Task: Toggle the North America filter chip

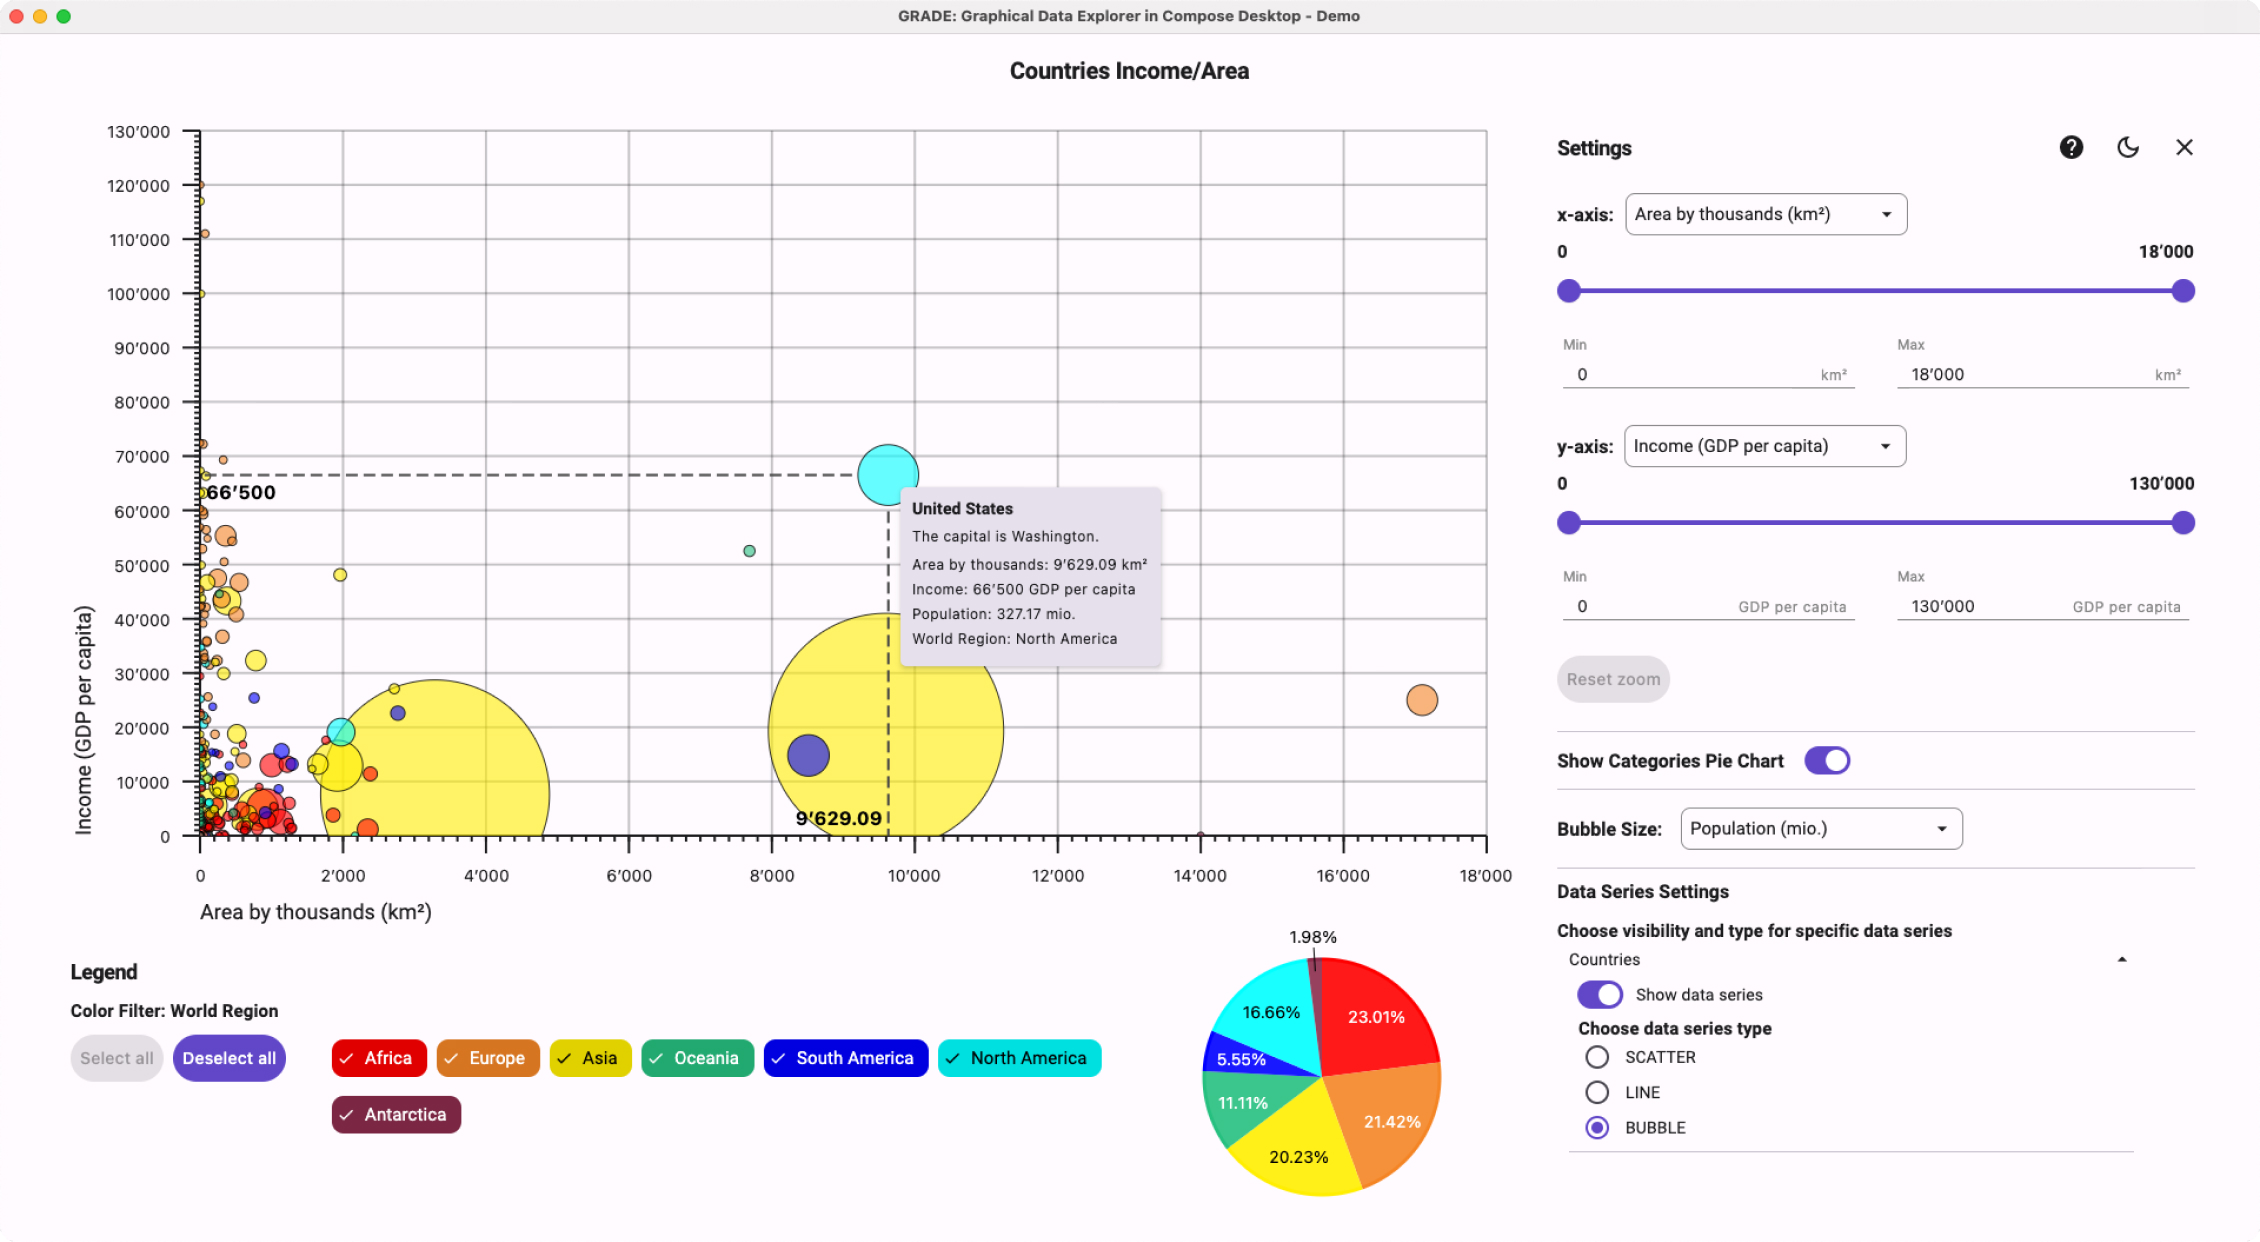Action: (1019, 1058)
